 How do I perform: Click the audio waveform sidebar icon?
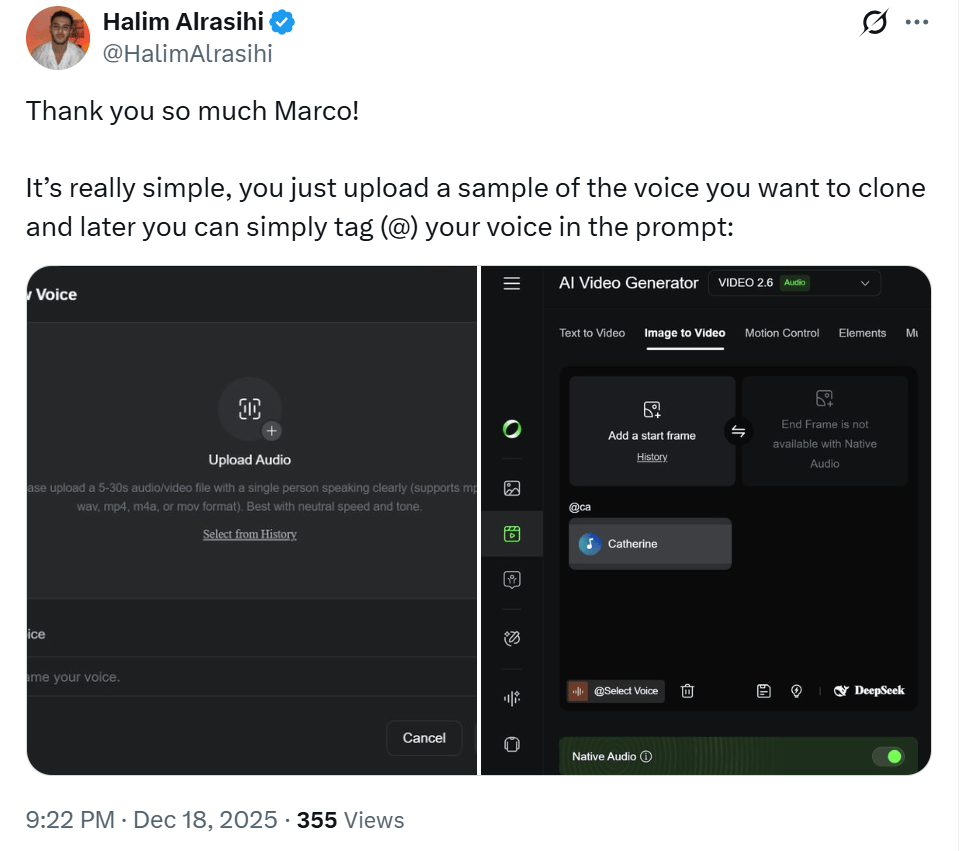coord(512,697)
